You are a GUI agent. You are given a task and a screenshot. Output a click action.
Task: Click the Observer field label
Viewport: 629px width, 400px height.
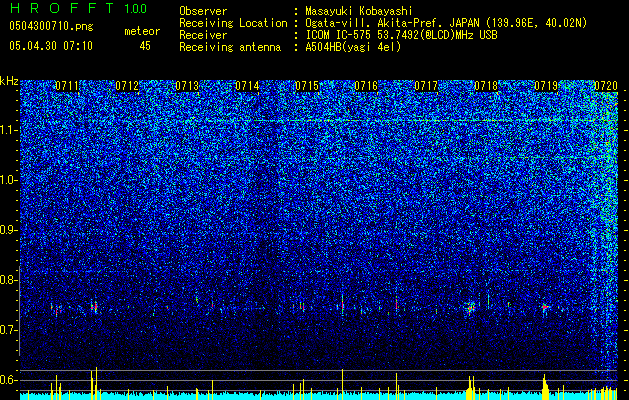tap(203, 11)
